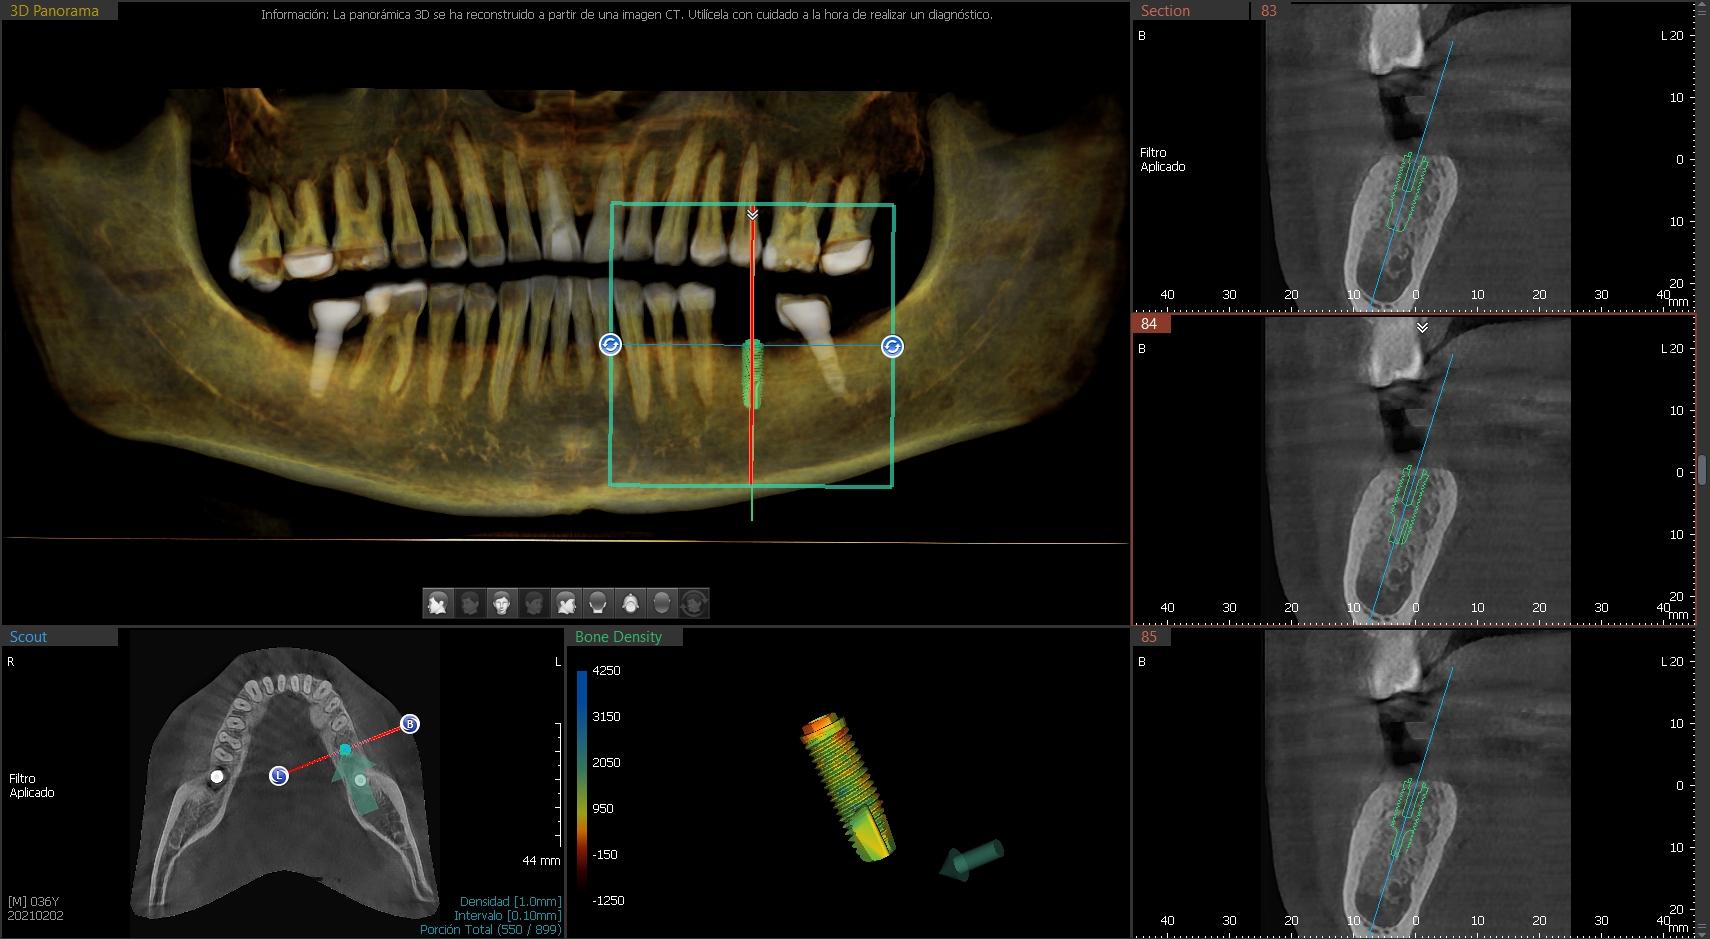Select the section slice numbered 85
This screenshot has height=939, width=1710.
pos(1149,637)
